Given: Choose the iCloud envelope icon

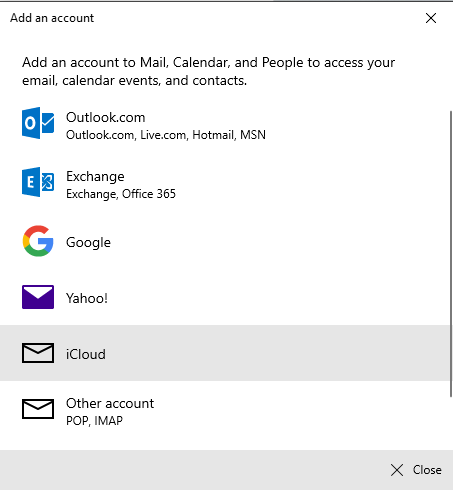Looking at the screenshot, I should tap(38, 353).
